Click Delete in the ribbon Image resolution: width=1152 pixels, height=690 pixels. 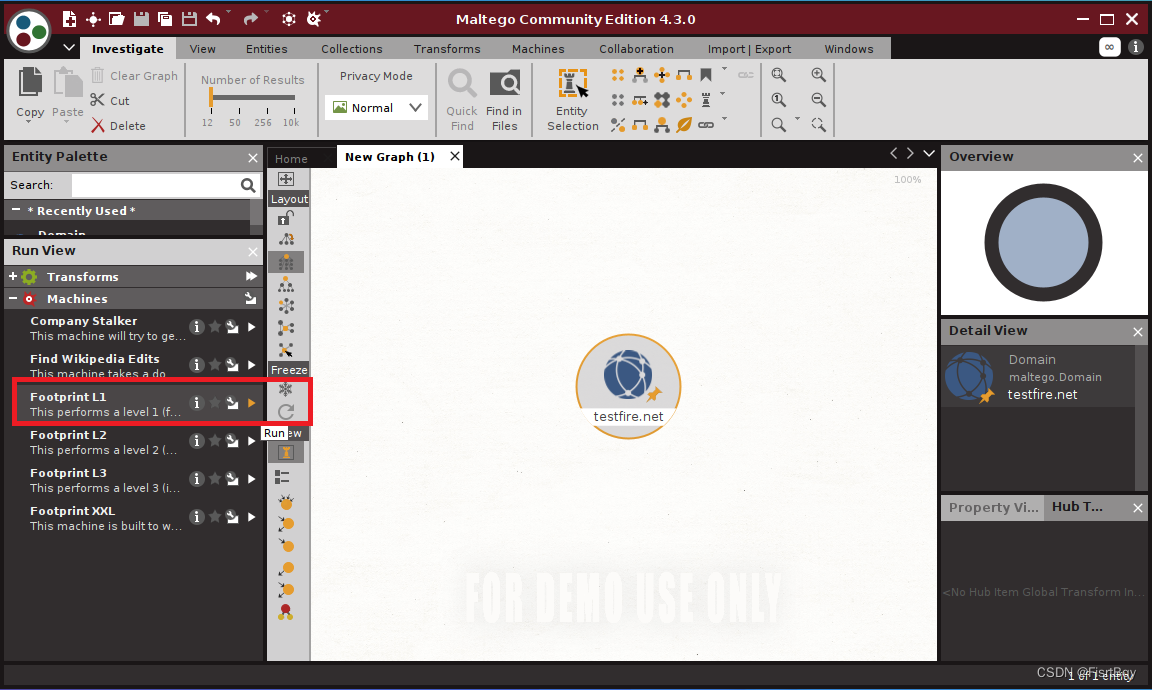[118, 126]
